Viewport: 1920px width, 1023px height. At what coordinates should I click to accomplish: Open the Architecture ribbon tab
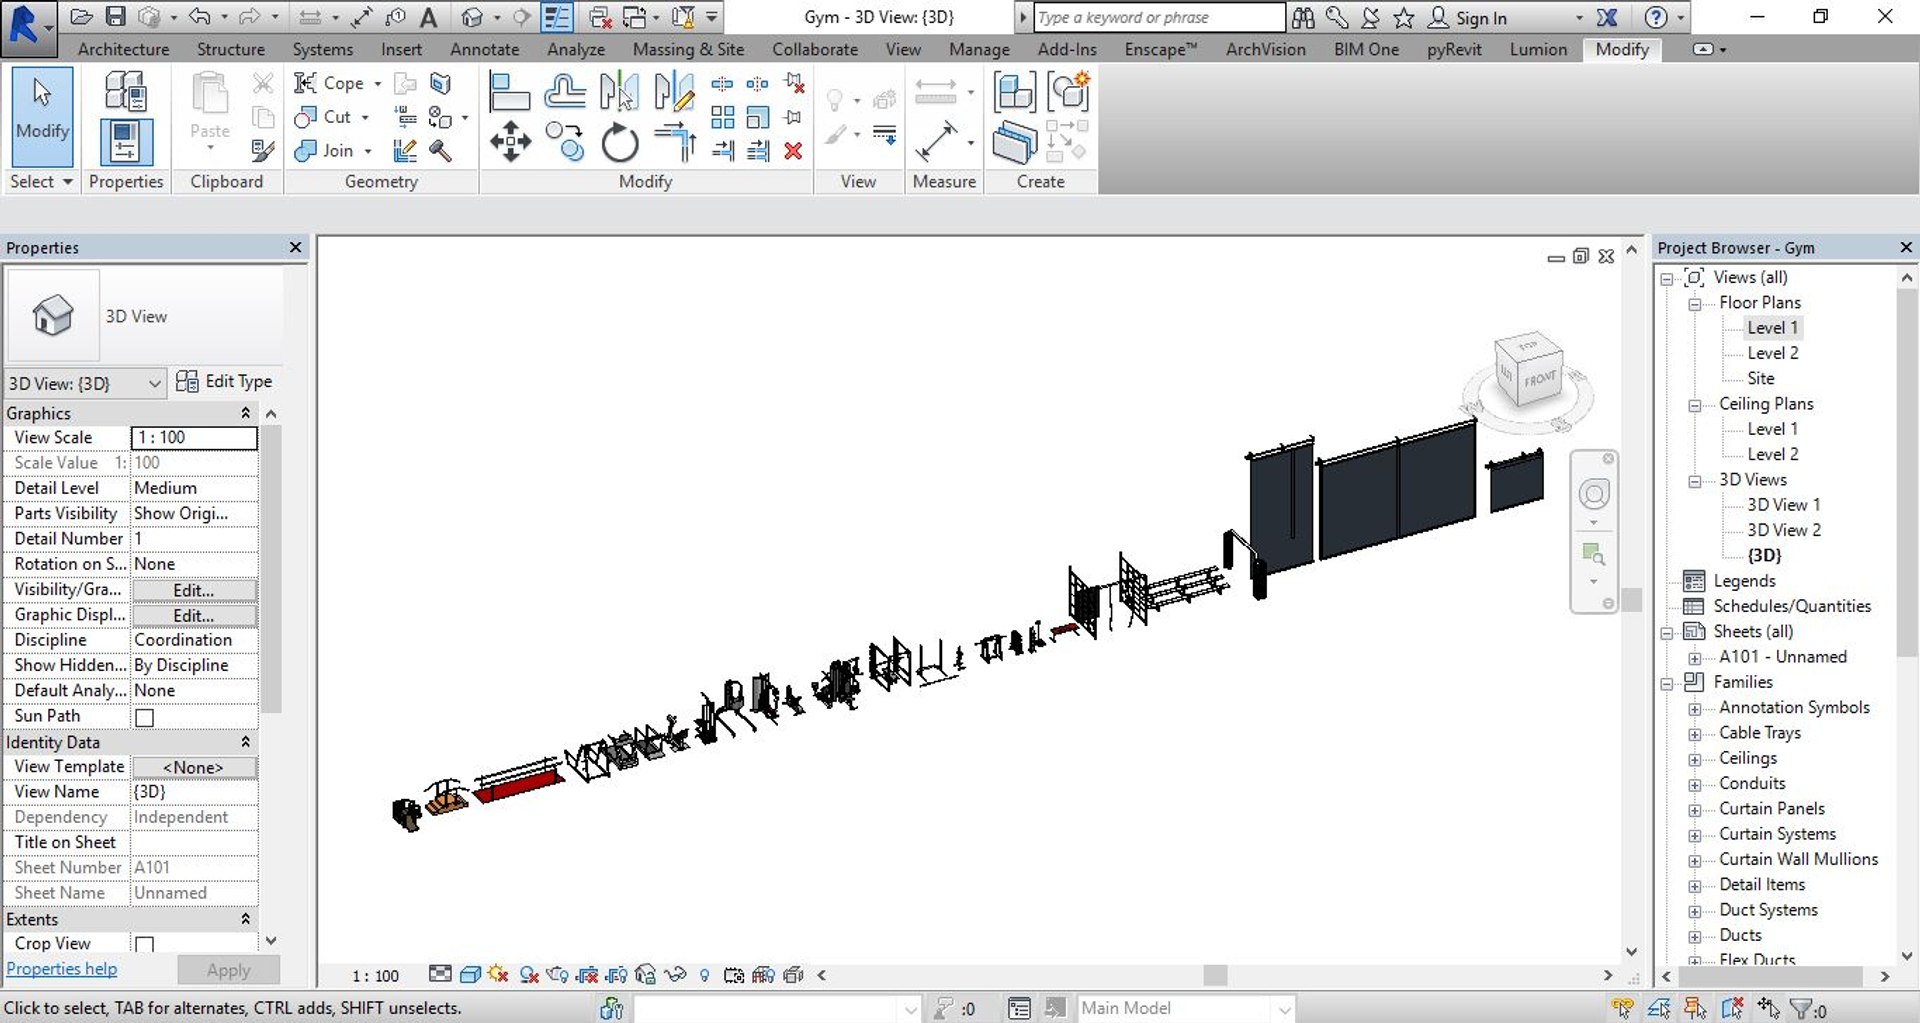[123, 49]
